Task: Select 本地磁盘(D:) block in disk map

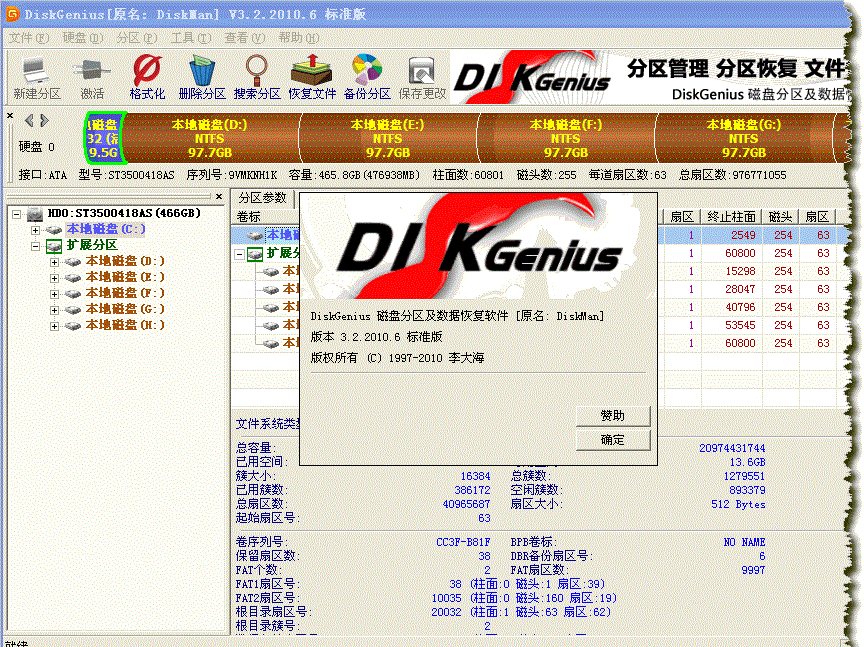Action: (x=210, y=138)
